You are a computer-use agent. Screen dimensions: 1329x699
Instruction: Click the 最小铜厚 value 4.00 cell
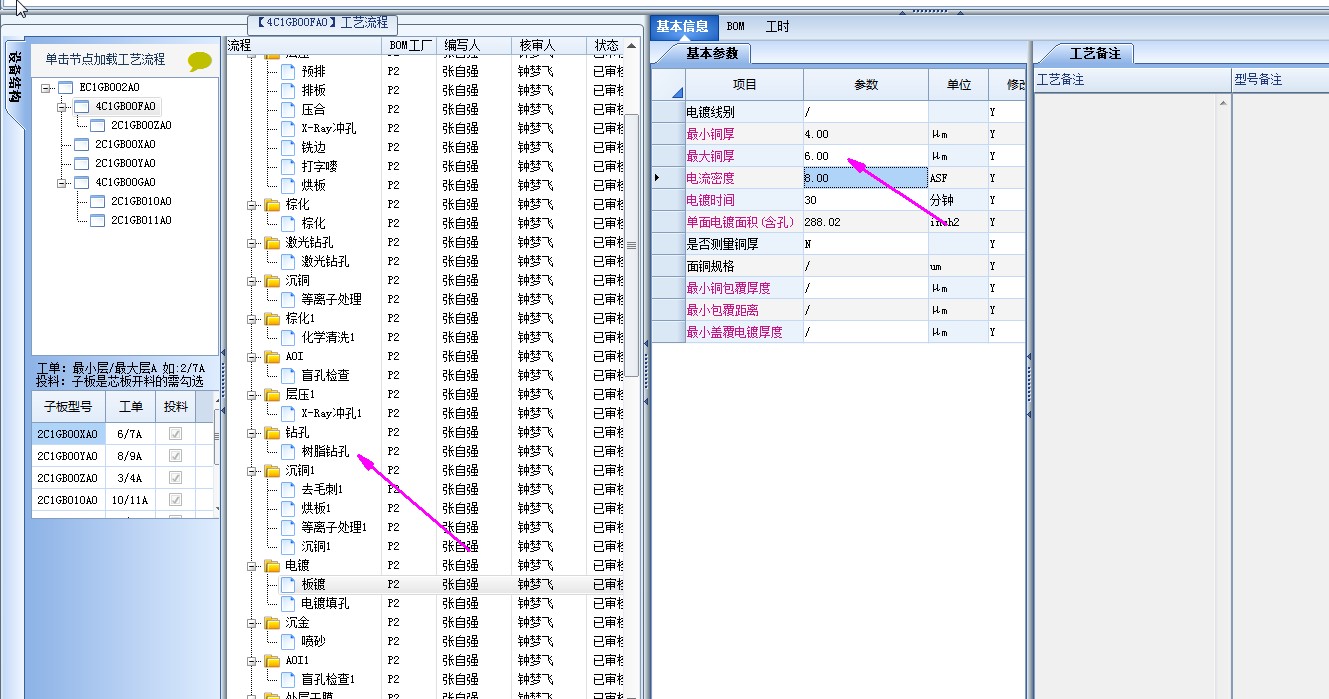(x=865, y=134)
